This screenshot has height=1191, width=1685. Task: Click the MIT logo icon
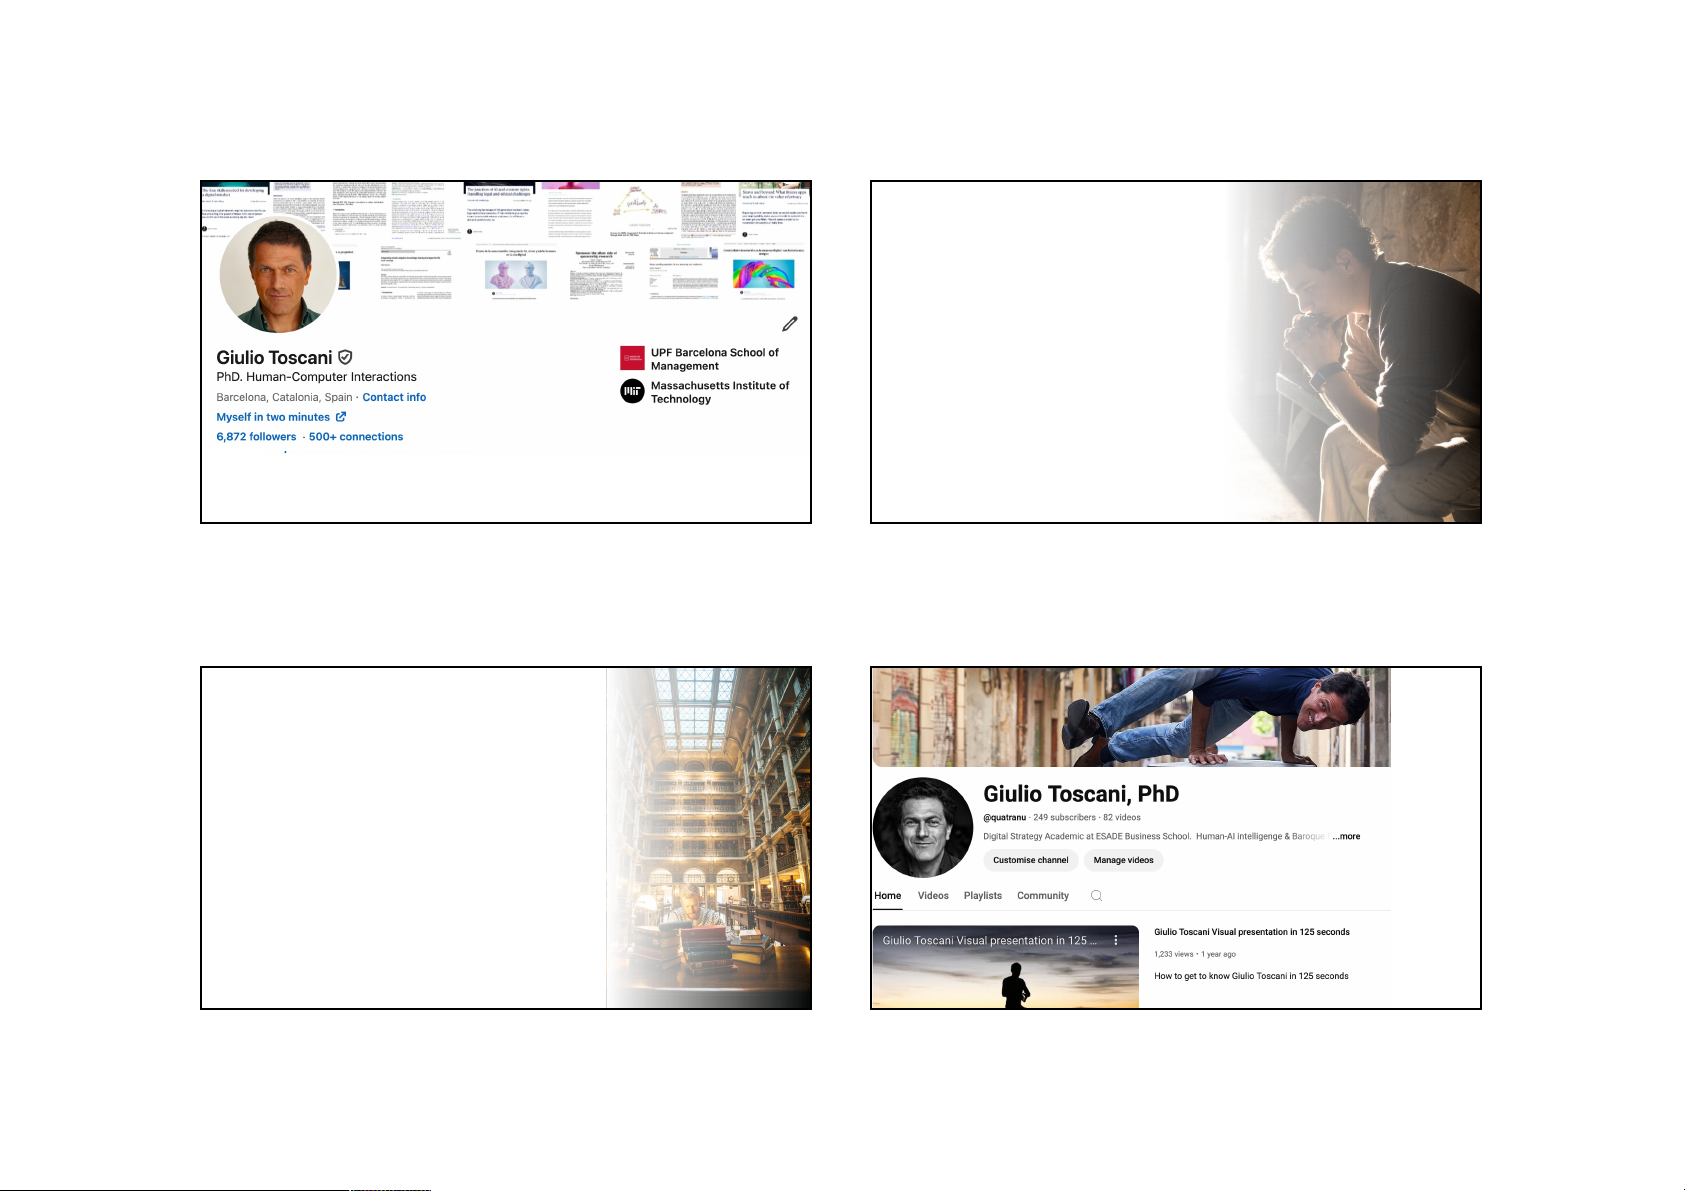coord(632,392)
